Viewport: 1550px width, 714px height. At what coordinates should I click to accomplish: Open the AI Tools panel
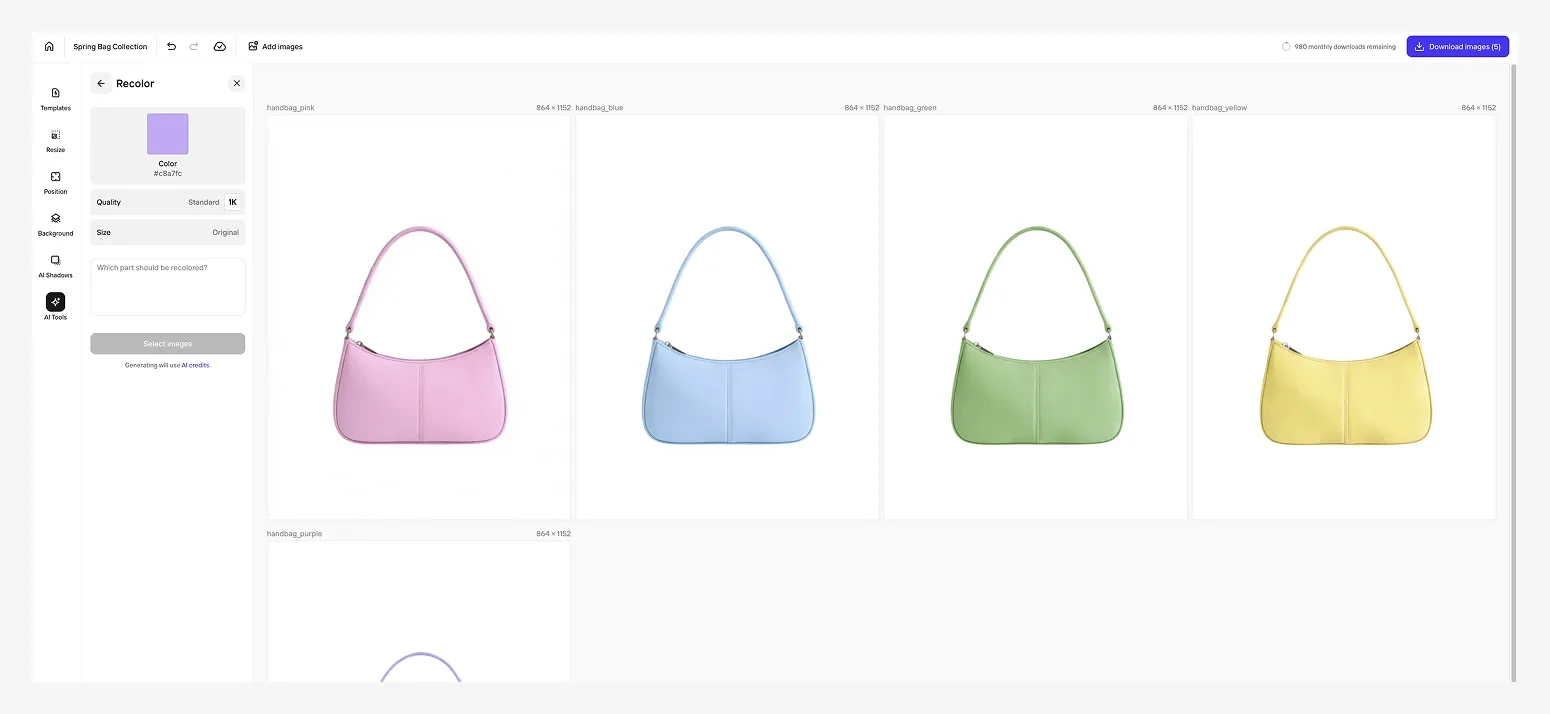tap(56, 307)
